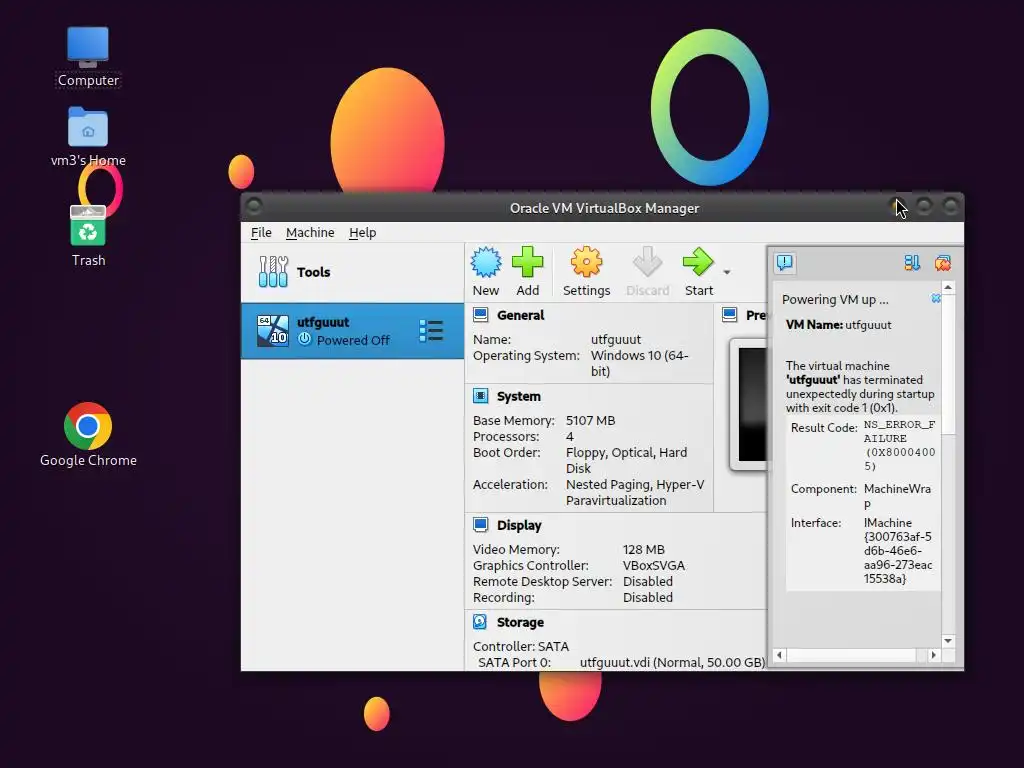Open the File menu
The image size is (1024, 768).
point(261,232)
